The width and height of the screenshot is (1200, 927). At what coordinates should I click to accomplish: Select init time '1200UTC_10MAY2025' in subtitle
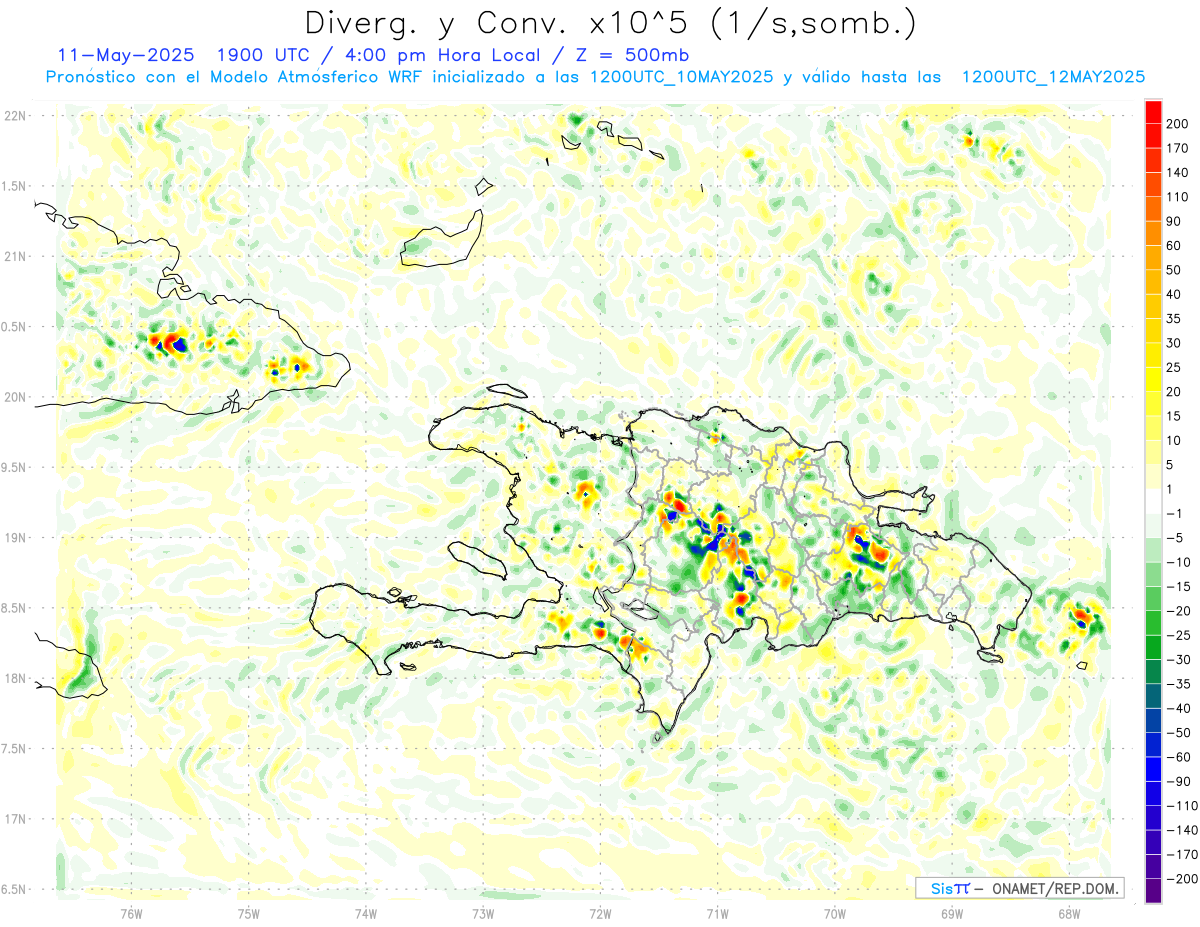[681, 77]
